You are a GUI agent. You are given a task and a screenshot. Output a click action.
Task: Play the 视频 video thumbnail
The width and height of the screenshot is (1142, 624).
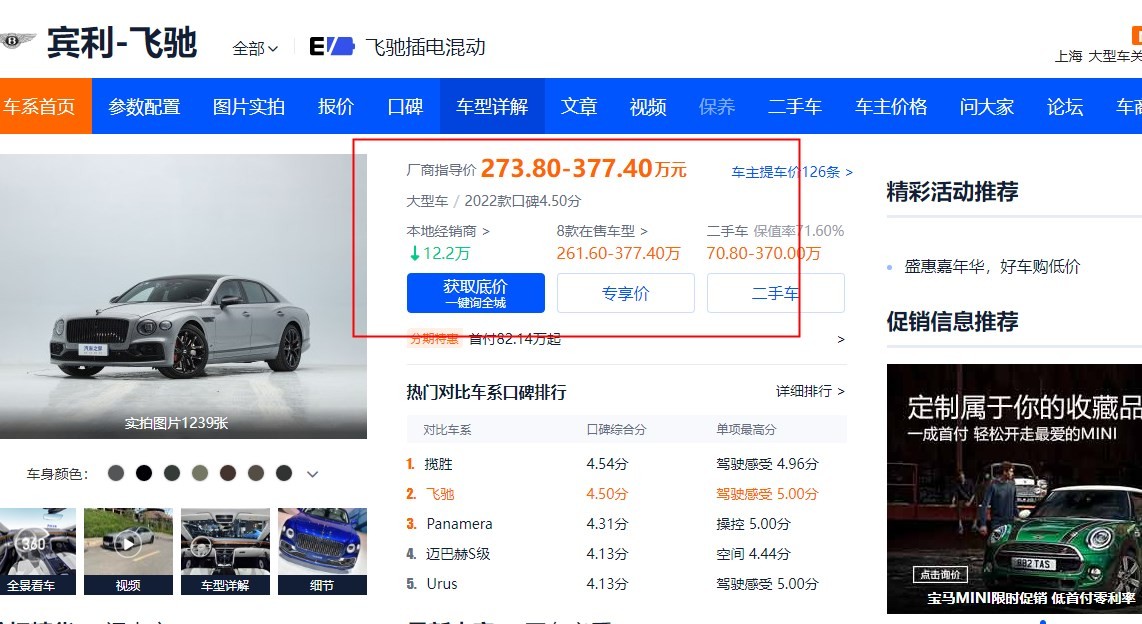[x=127, y=543]
